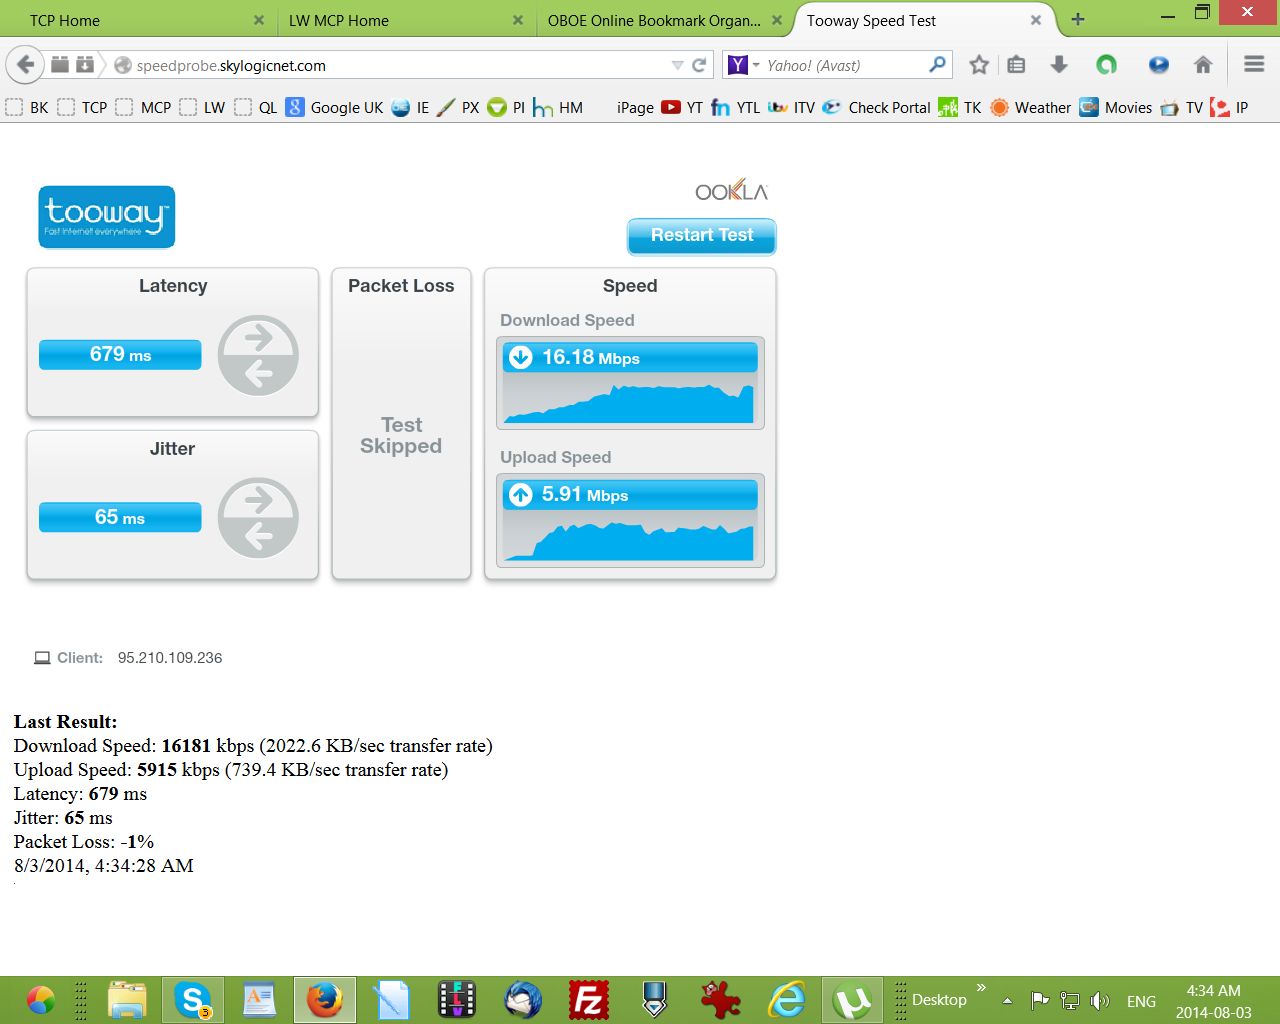This screenshot has width=1280, height=1024.
Task: Open the Firefox hamburger menu
Action: pyautogui.click(x=1254, y=64)
